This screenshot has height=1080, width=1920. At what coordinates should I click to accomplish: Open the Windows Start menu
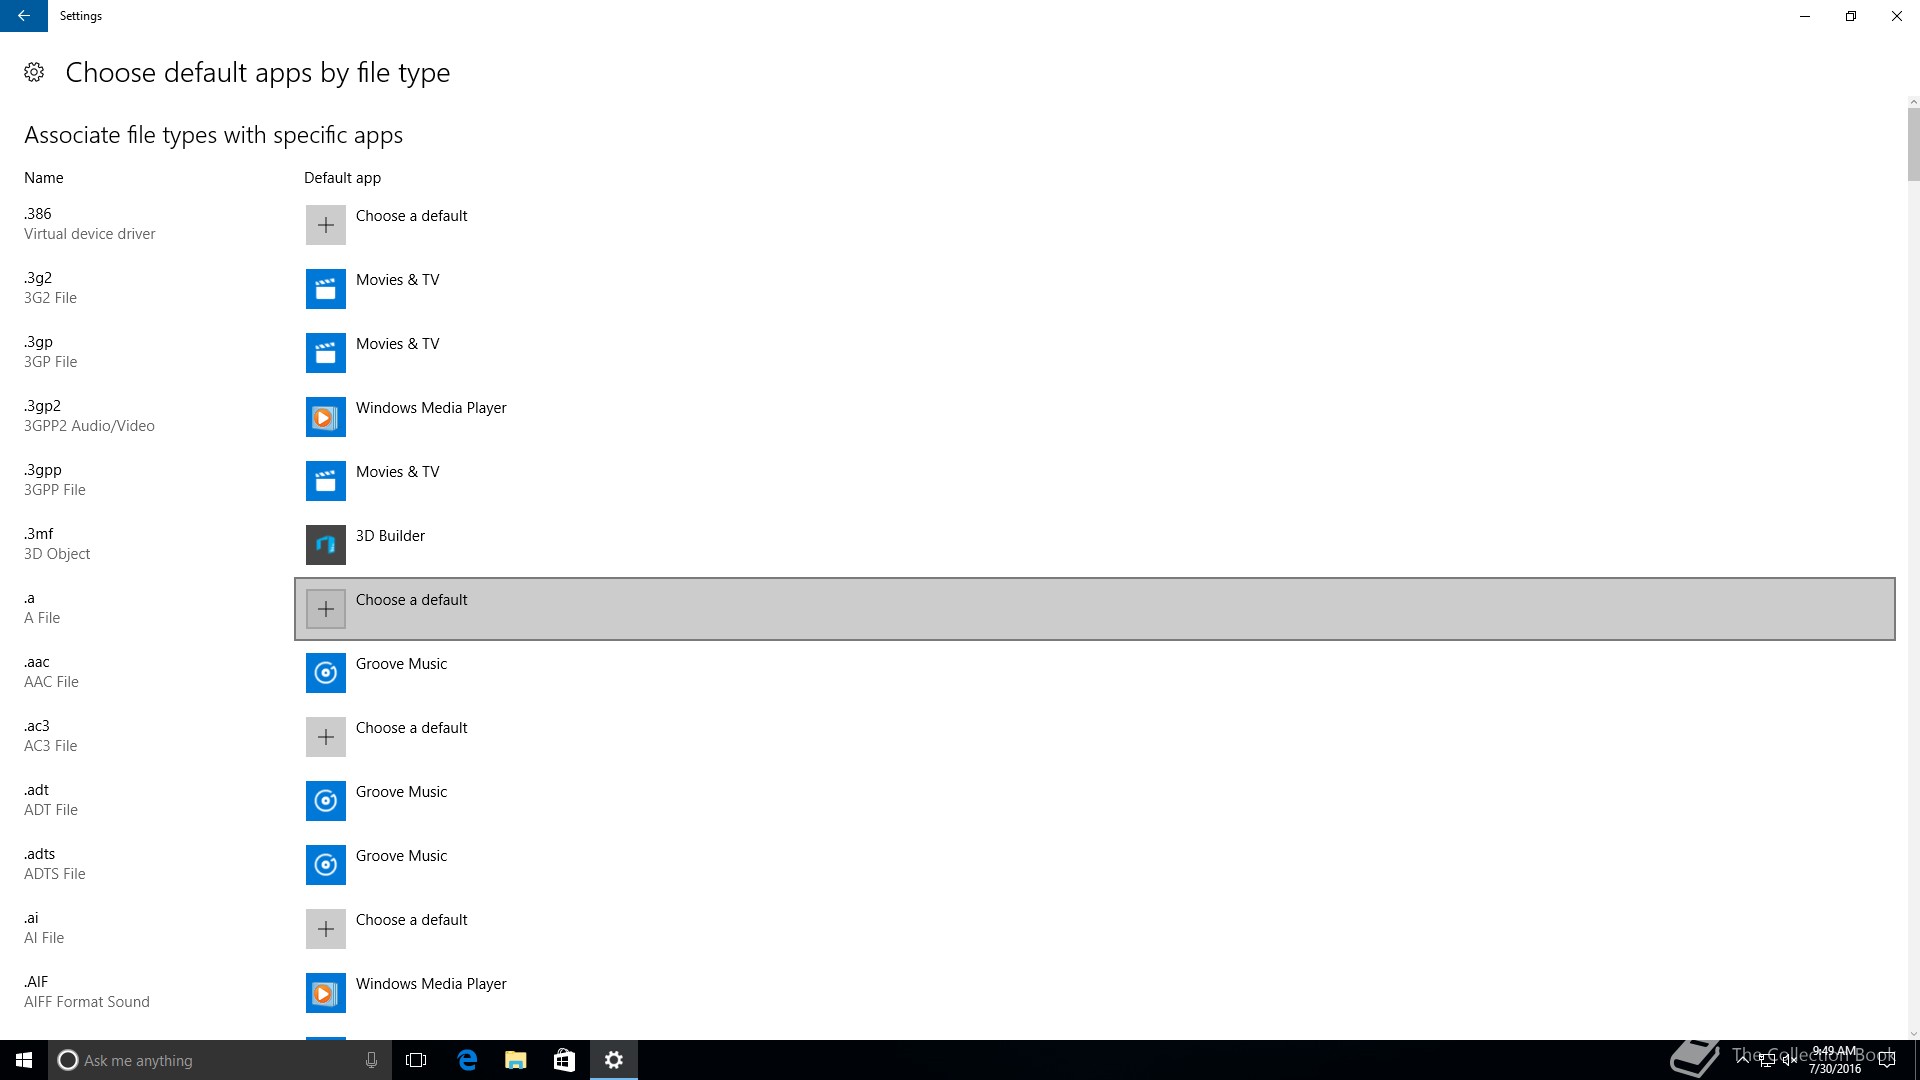pyautogui.click(x=24, y=1060)
